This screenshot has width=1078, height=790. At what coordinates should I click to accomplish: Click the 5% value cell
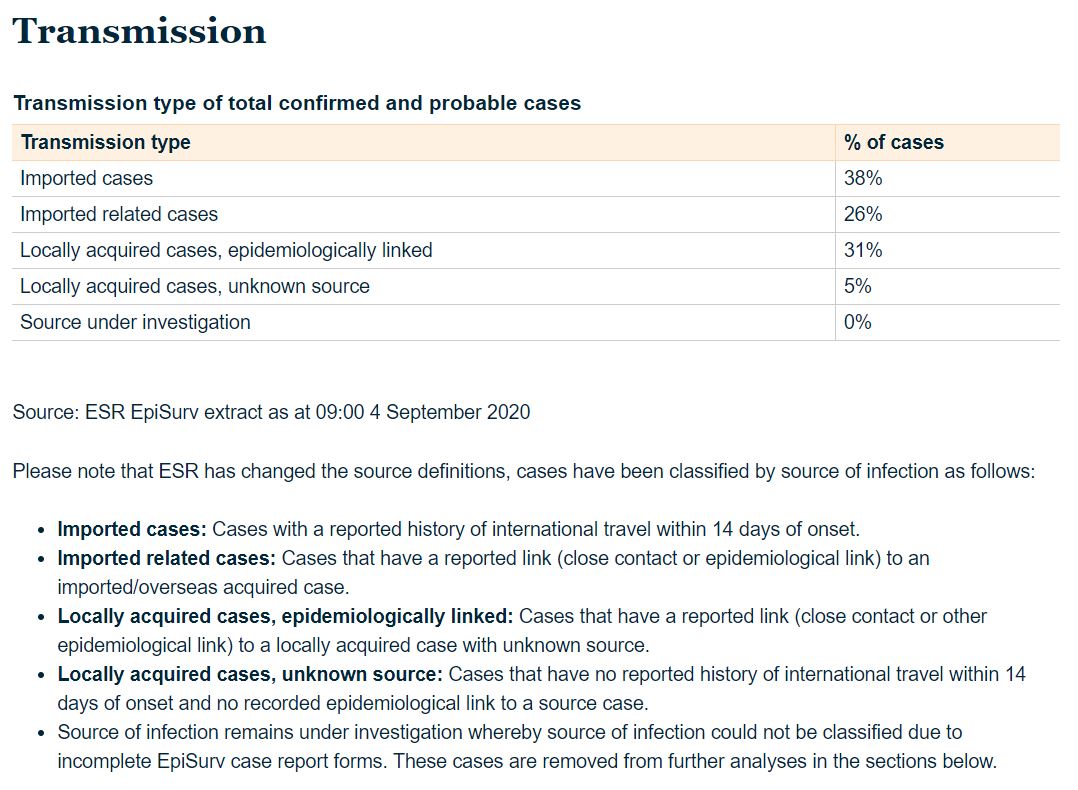tap(858, 286)
